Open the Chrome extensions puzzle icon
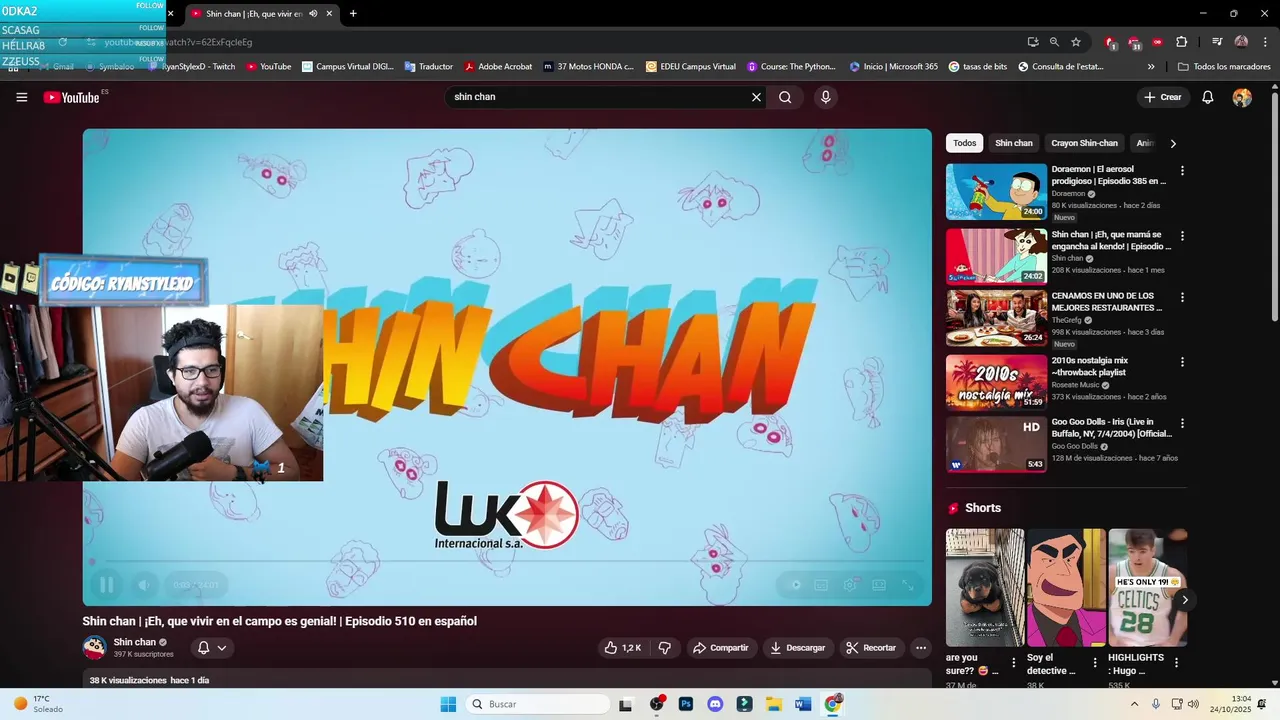The width and height of the screenshot is (1280, 720). coord(1181,42)
